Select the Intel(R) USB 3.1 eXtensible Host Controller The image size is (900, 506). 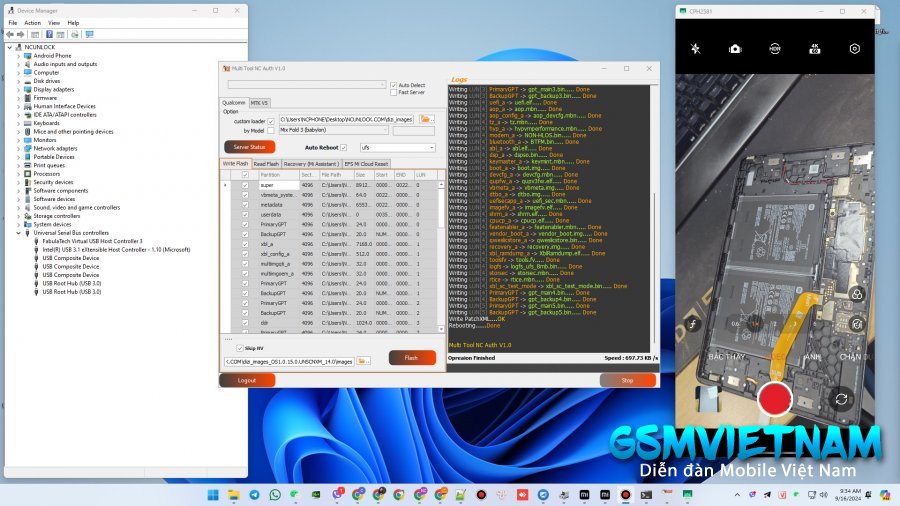(x=117, y=250)
